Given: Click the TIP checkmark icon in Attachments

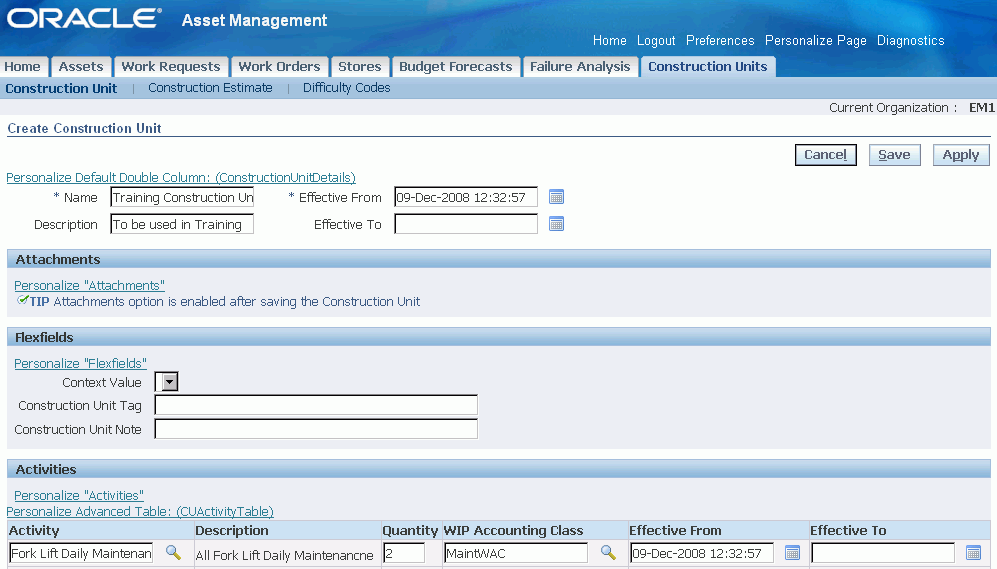Looking at the screenshot, I should click(x=22, y=300).
